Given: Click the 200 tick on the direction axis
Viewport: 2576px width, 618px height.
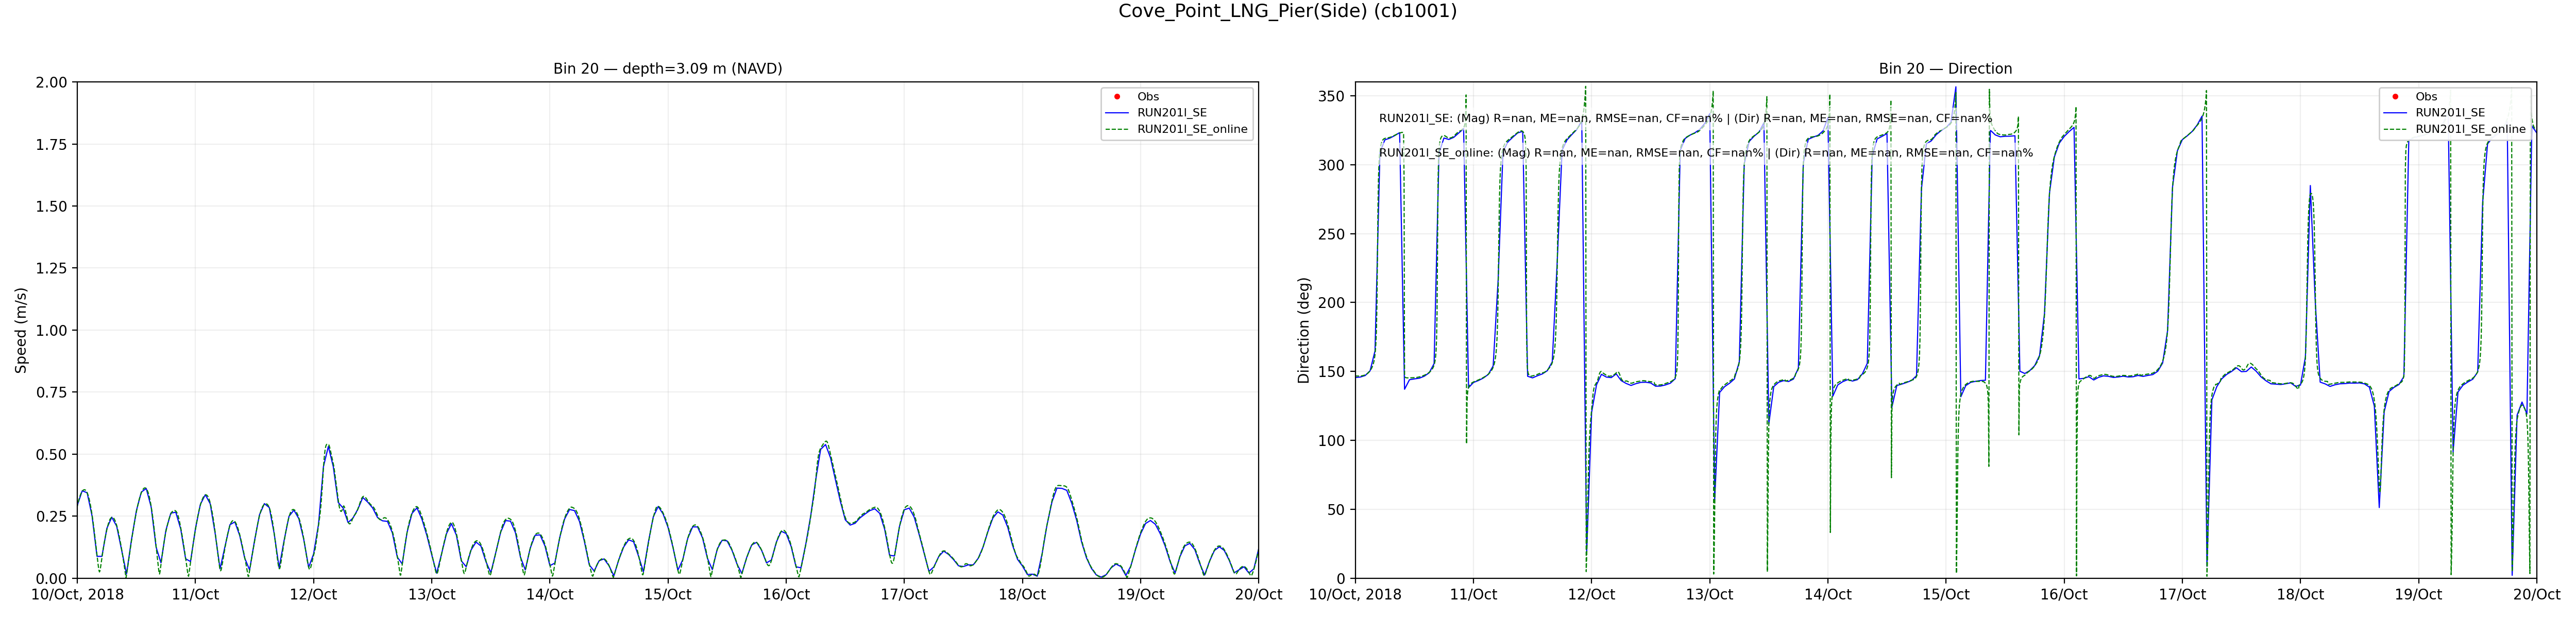Looking at the screenshot, I should [x=1332, y=302].
